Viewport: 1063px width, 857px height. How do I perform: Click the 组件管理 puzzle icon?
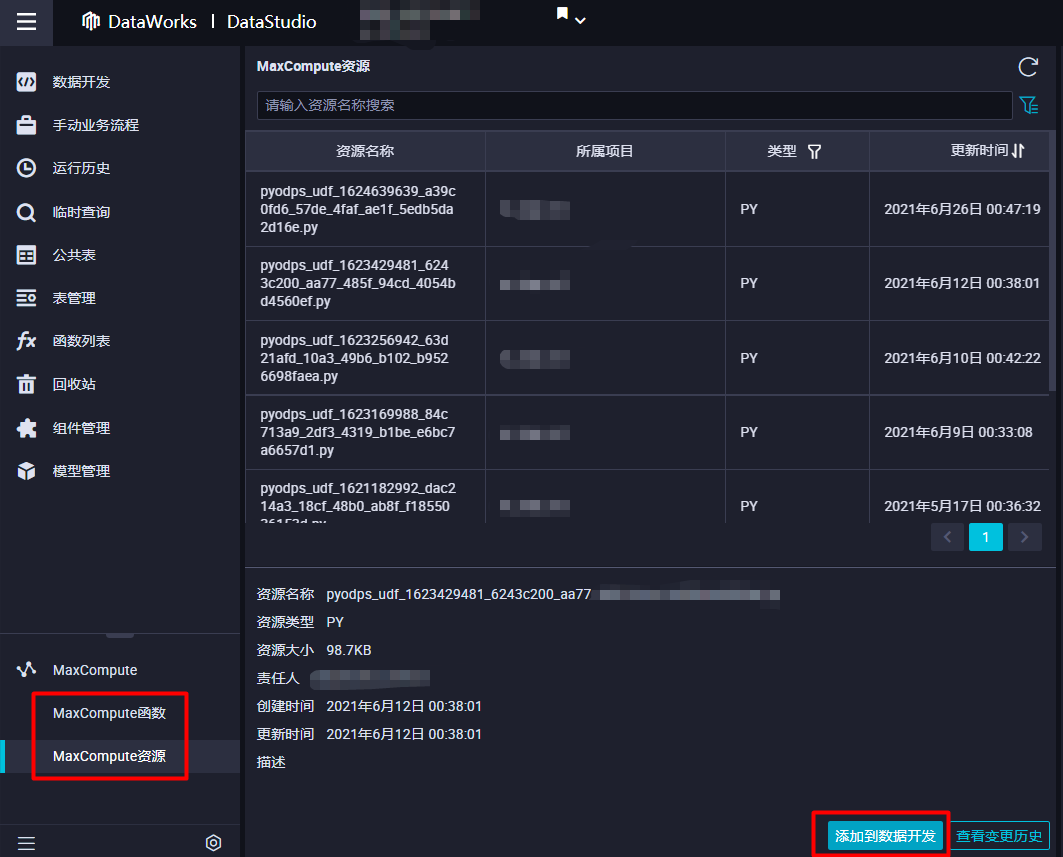(26, 428)
